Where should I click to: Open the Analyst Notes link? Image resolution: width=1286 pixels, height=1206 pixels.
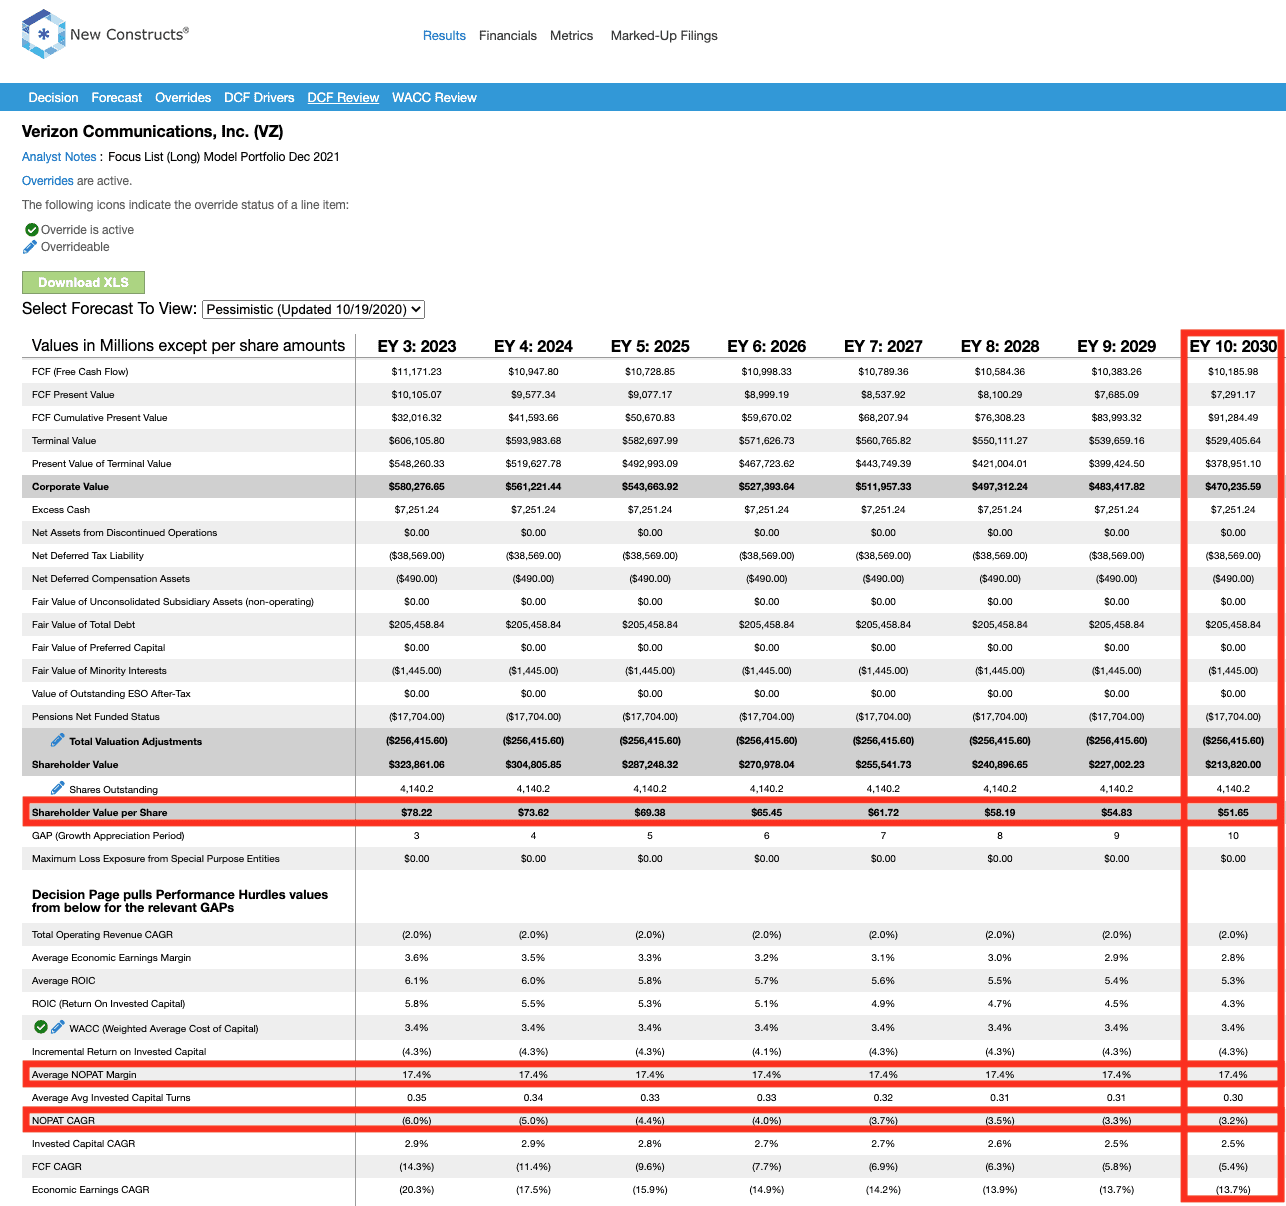tap(59, 156)
